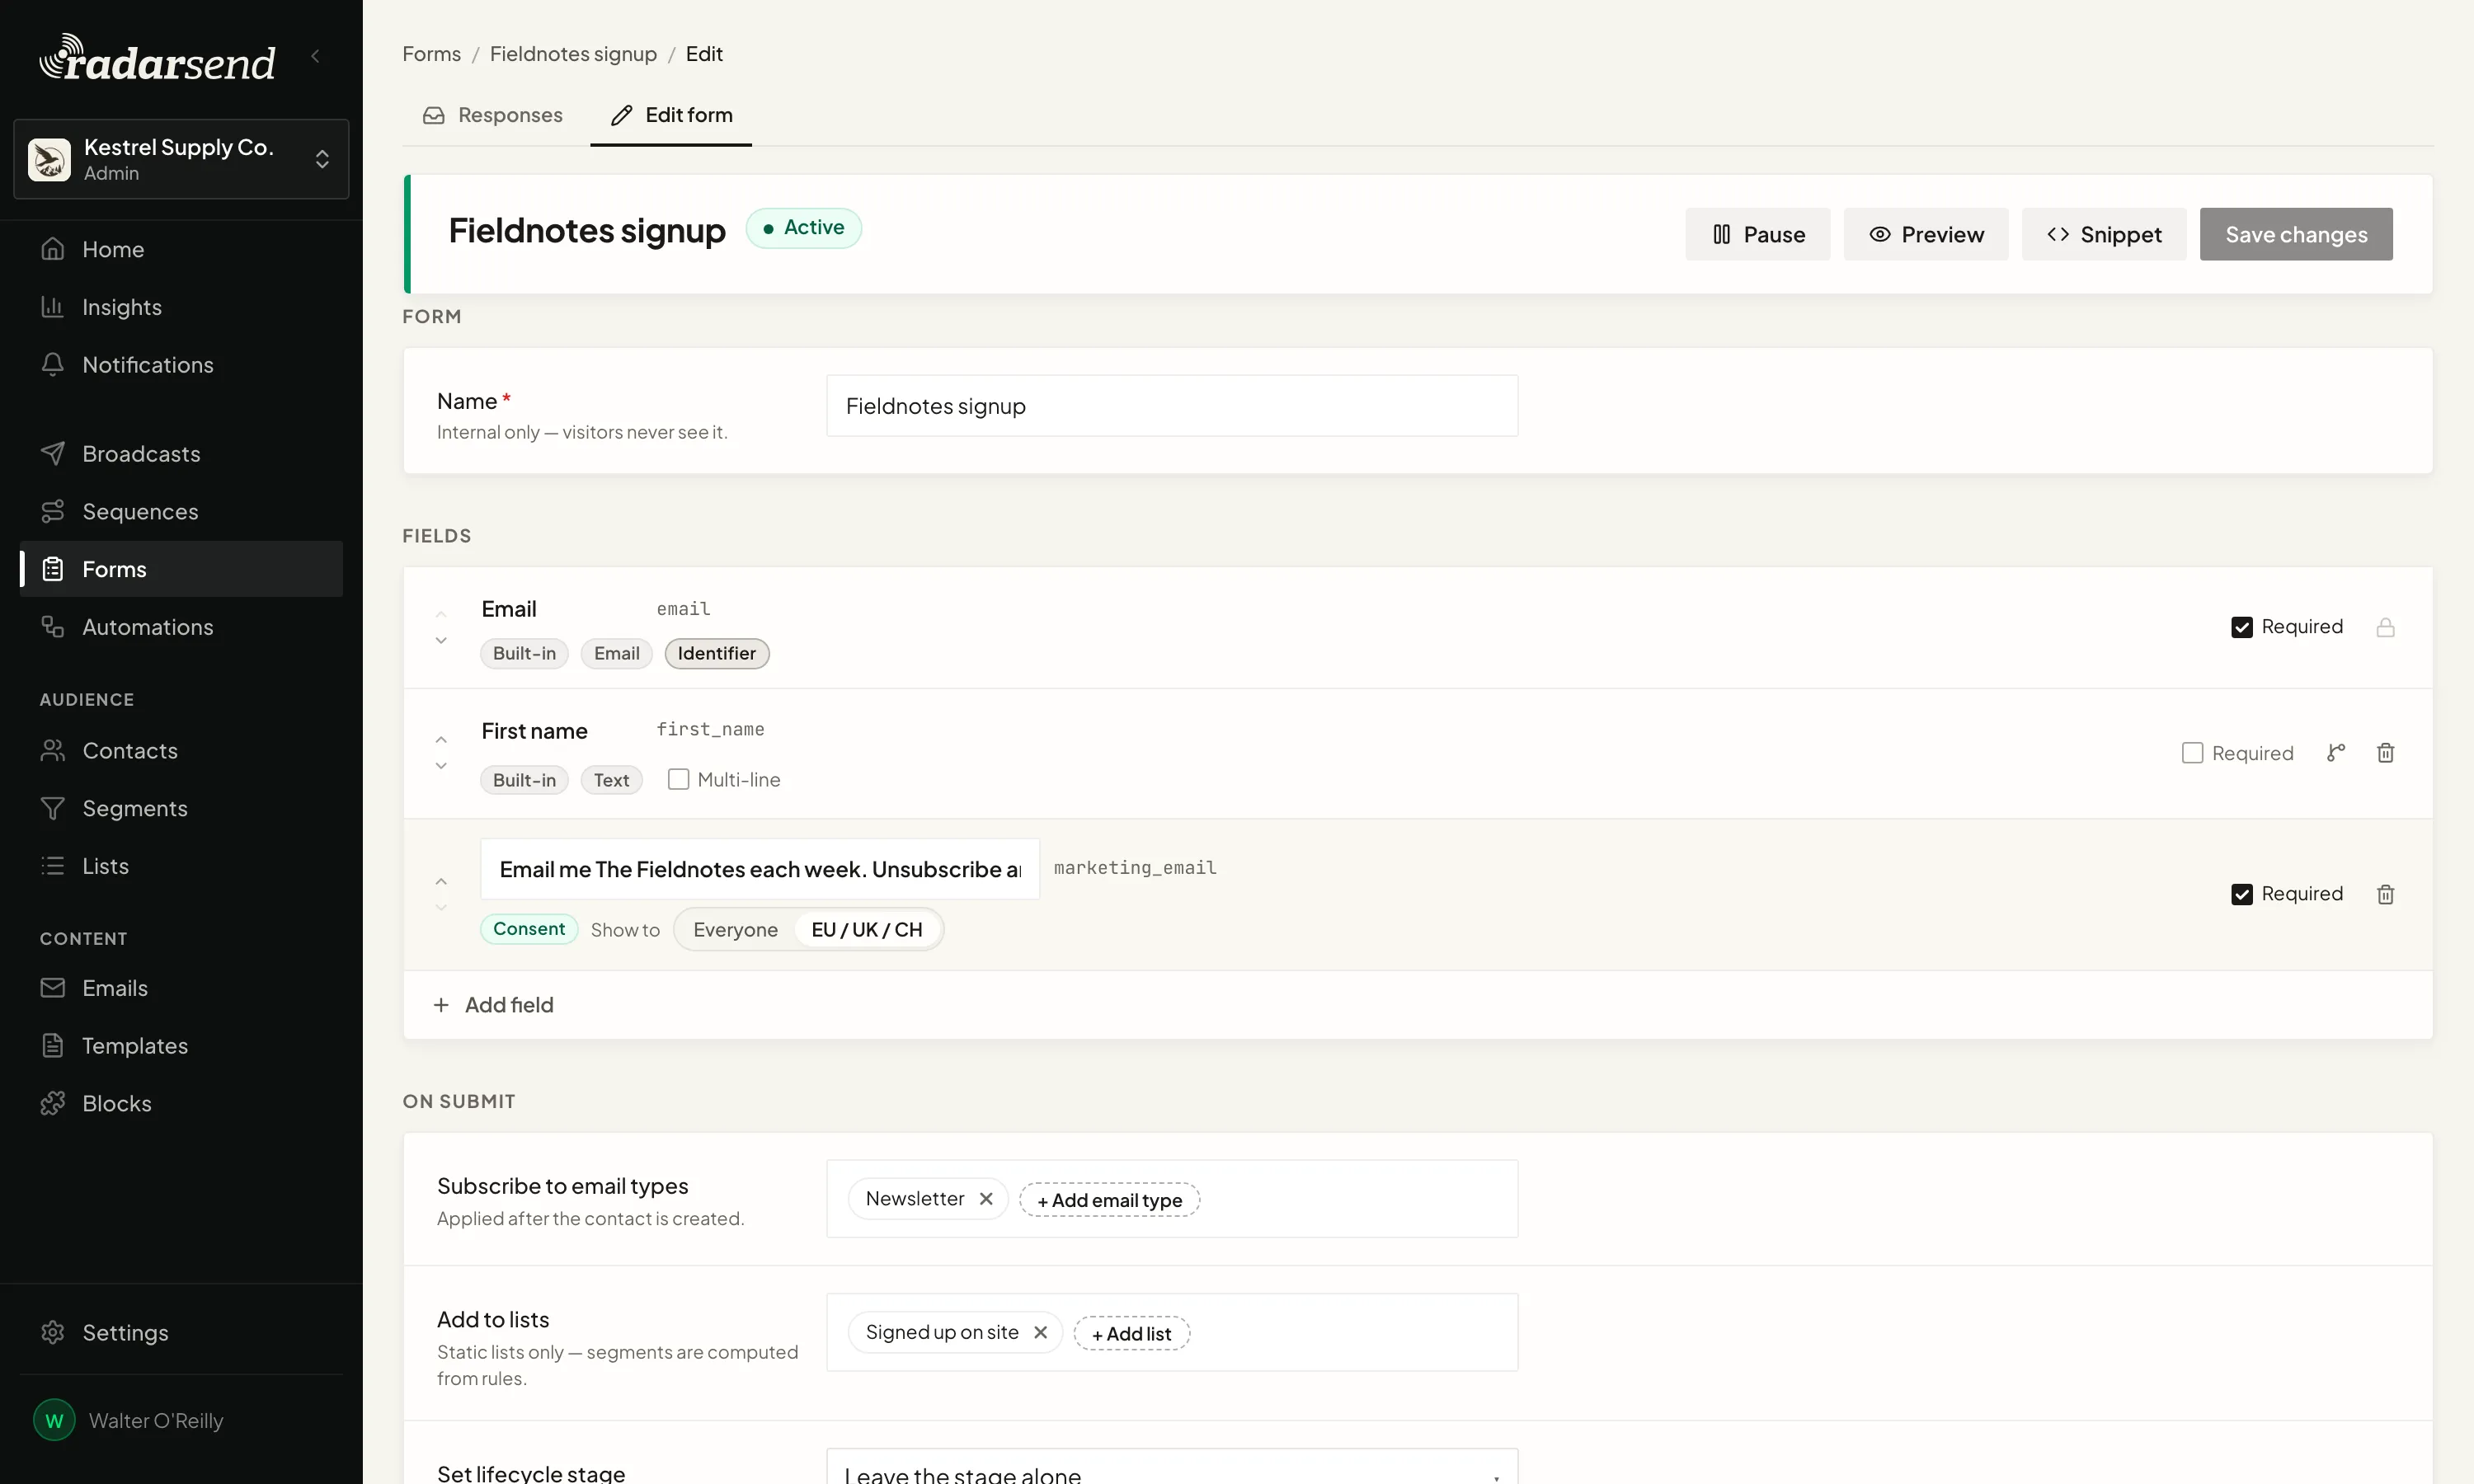The width and height of the screenshot is (2474, 1484).
Task: Move the Email field down
Action: point(441,640)
